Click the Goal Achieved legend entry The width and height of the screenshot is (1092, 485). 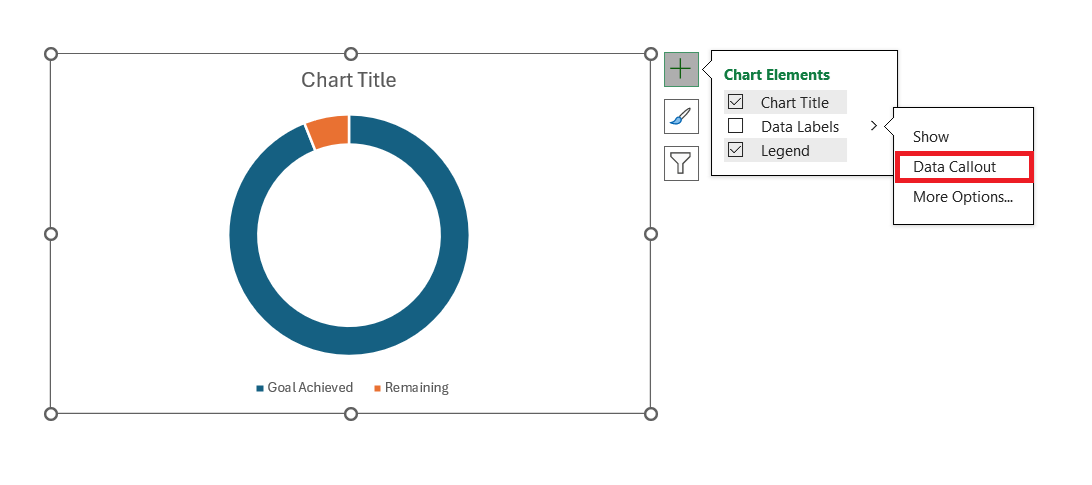pyautogui.click(x=305, y=387)
